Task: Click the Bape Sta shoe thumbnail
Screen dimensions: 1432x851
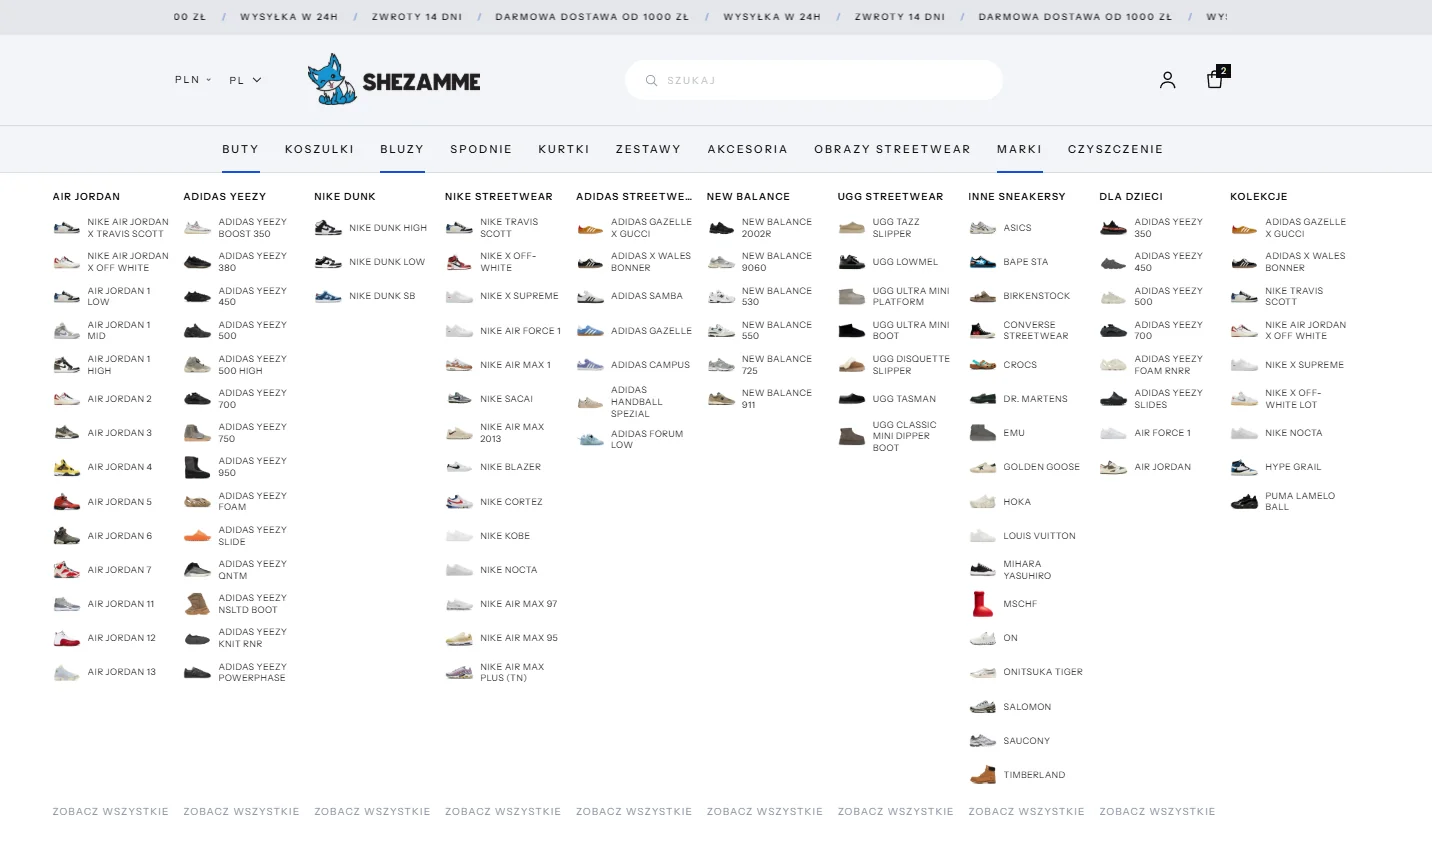Action: (983, 262)
